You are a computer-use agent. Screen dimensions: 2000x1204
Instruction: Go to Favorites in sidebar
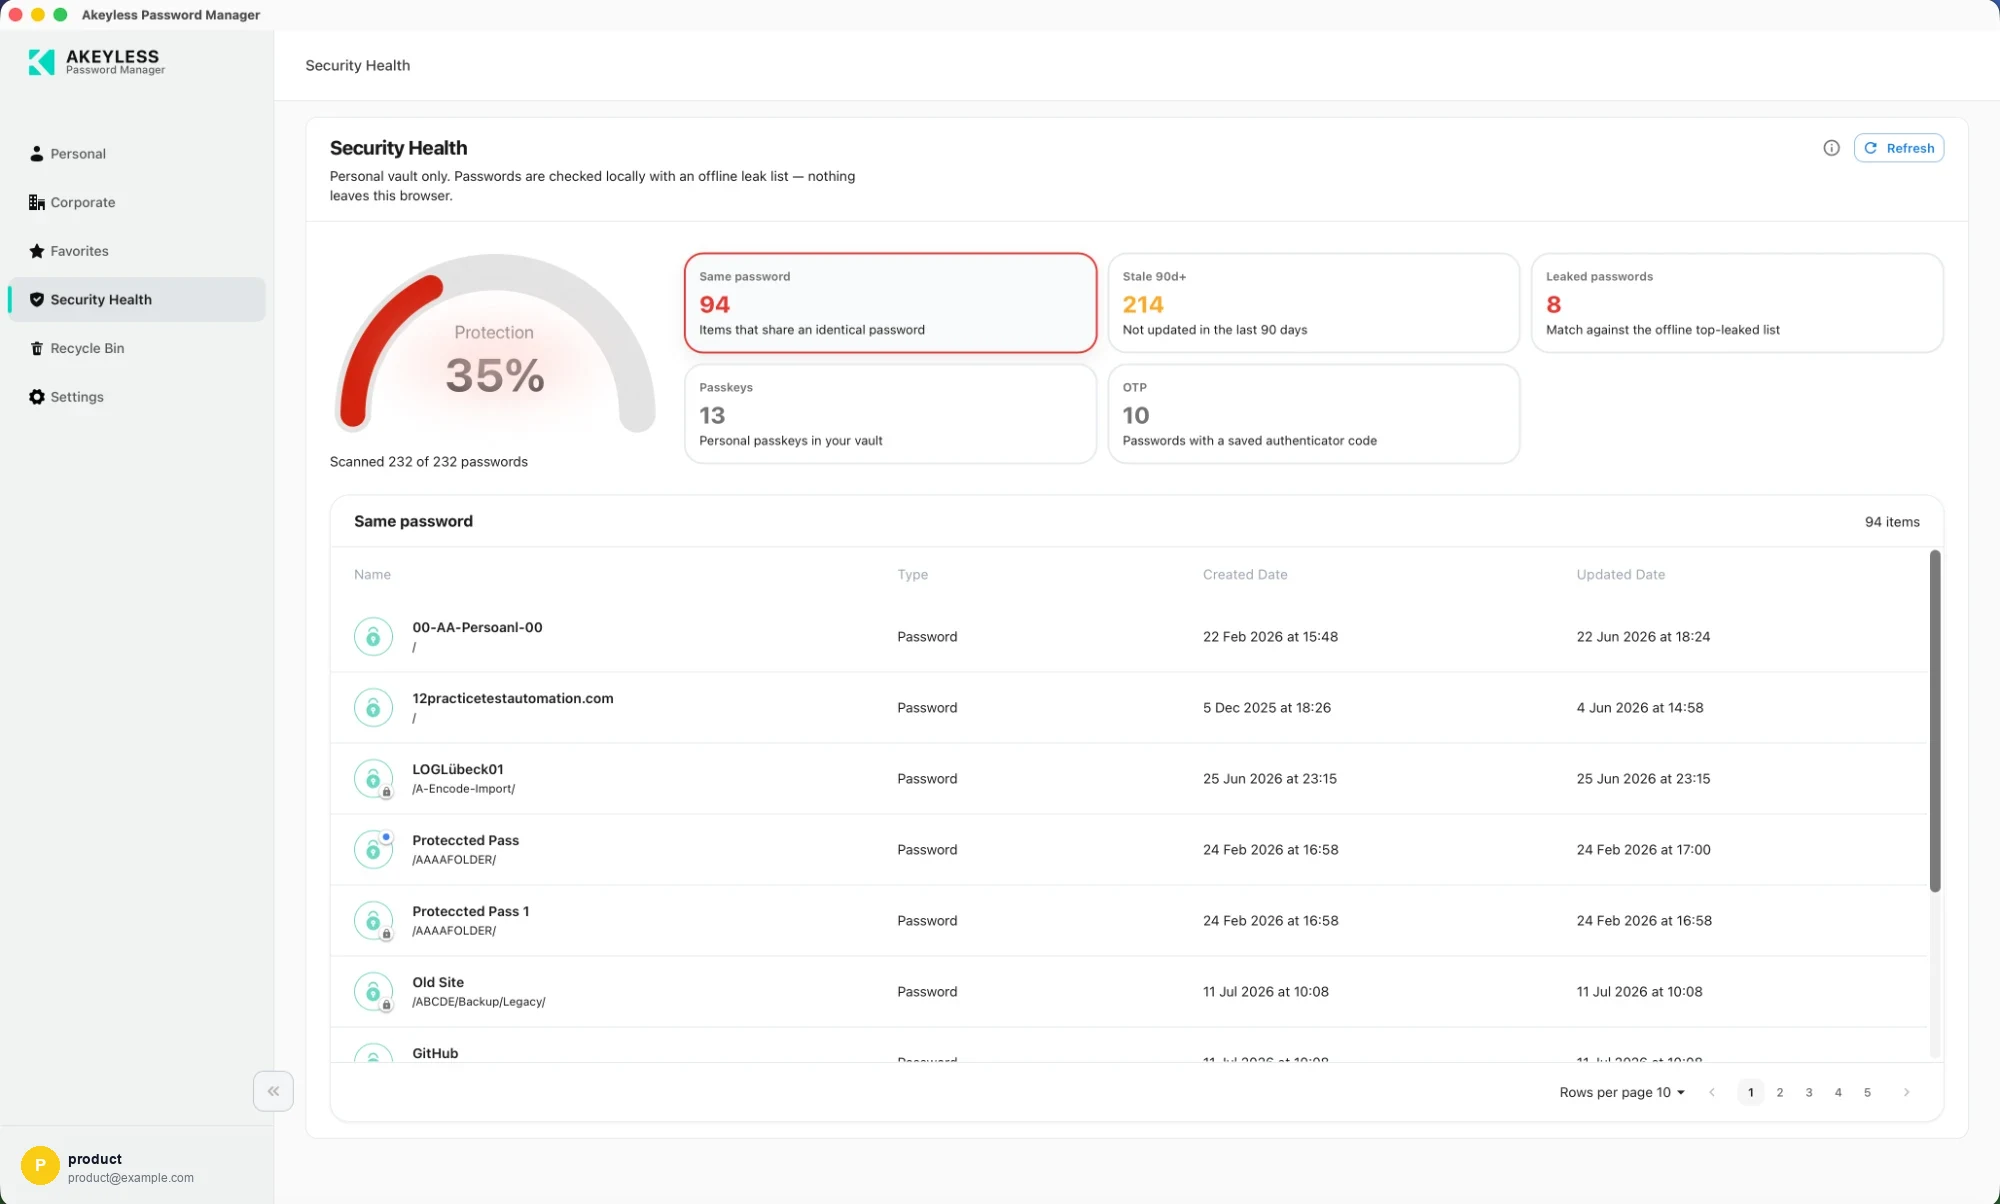pyautogui.click(x=137, y=251)
